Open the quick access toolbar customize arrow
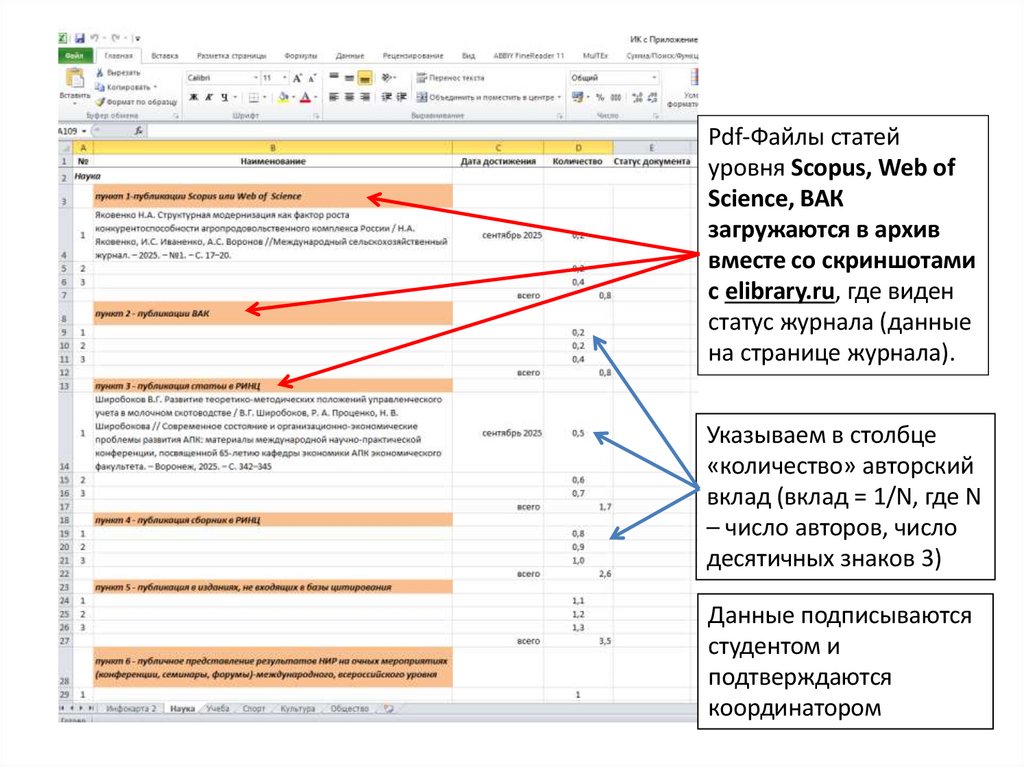Screen dimensions: 1024x767 click(x=138, y=39)
